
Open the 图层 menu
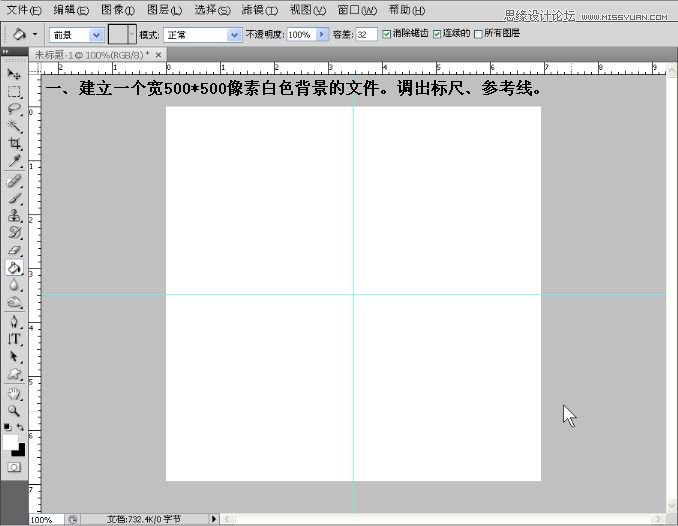point(164,10)
